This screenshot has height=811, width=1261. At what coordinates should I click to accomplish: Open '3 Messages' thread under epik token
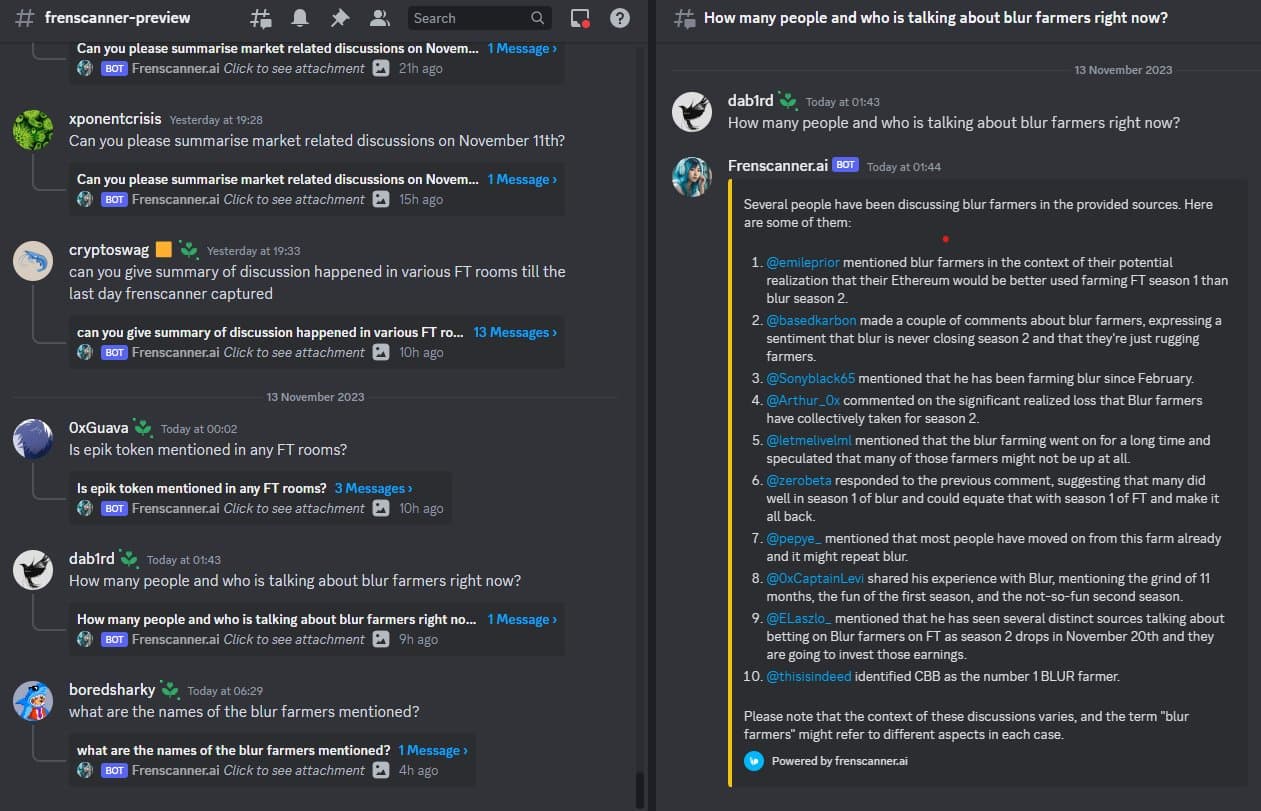[373, 488]
